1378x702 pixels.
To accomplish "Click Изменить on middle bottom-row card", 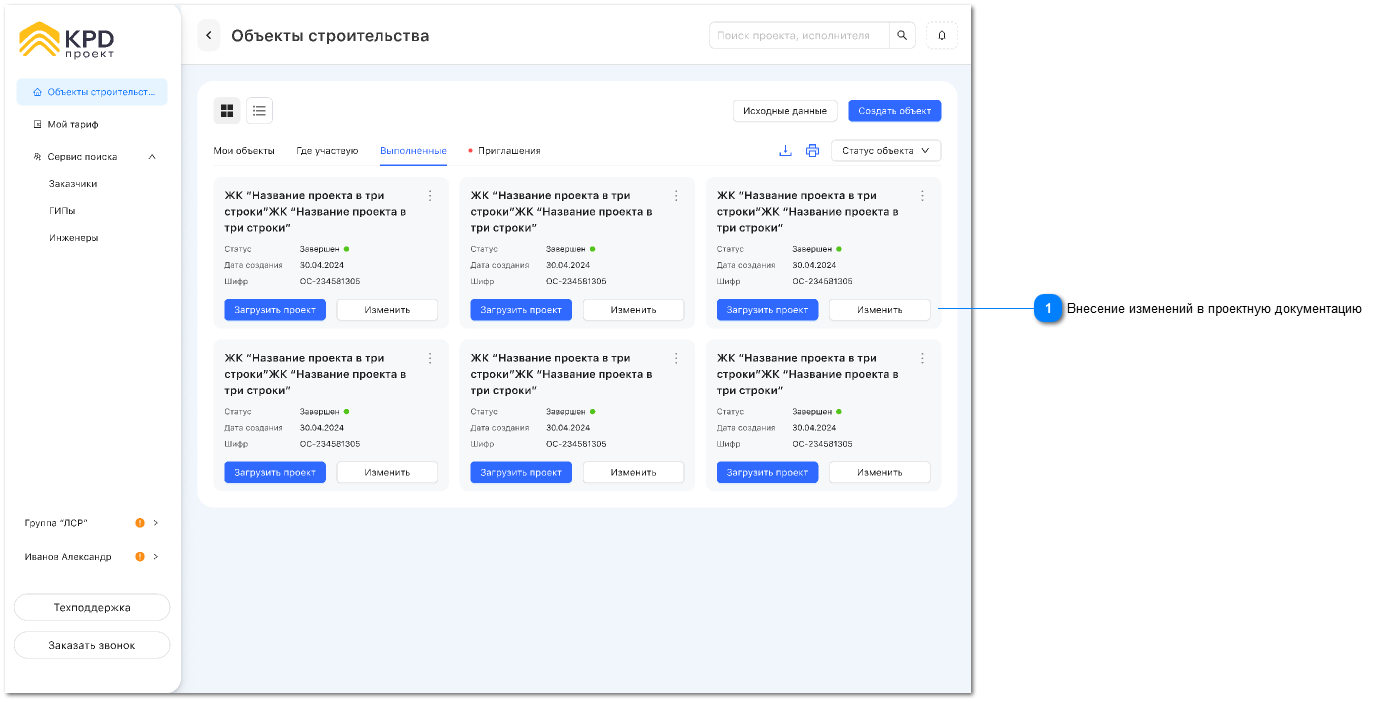I will pyautogui.click(x=634, y=472).
